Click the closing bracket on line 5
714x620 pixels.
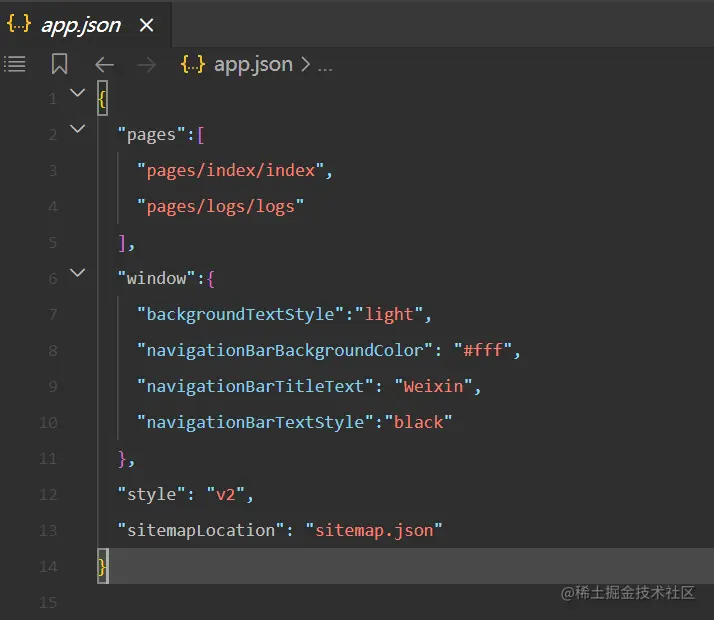(x=122, y=243)
